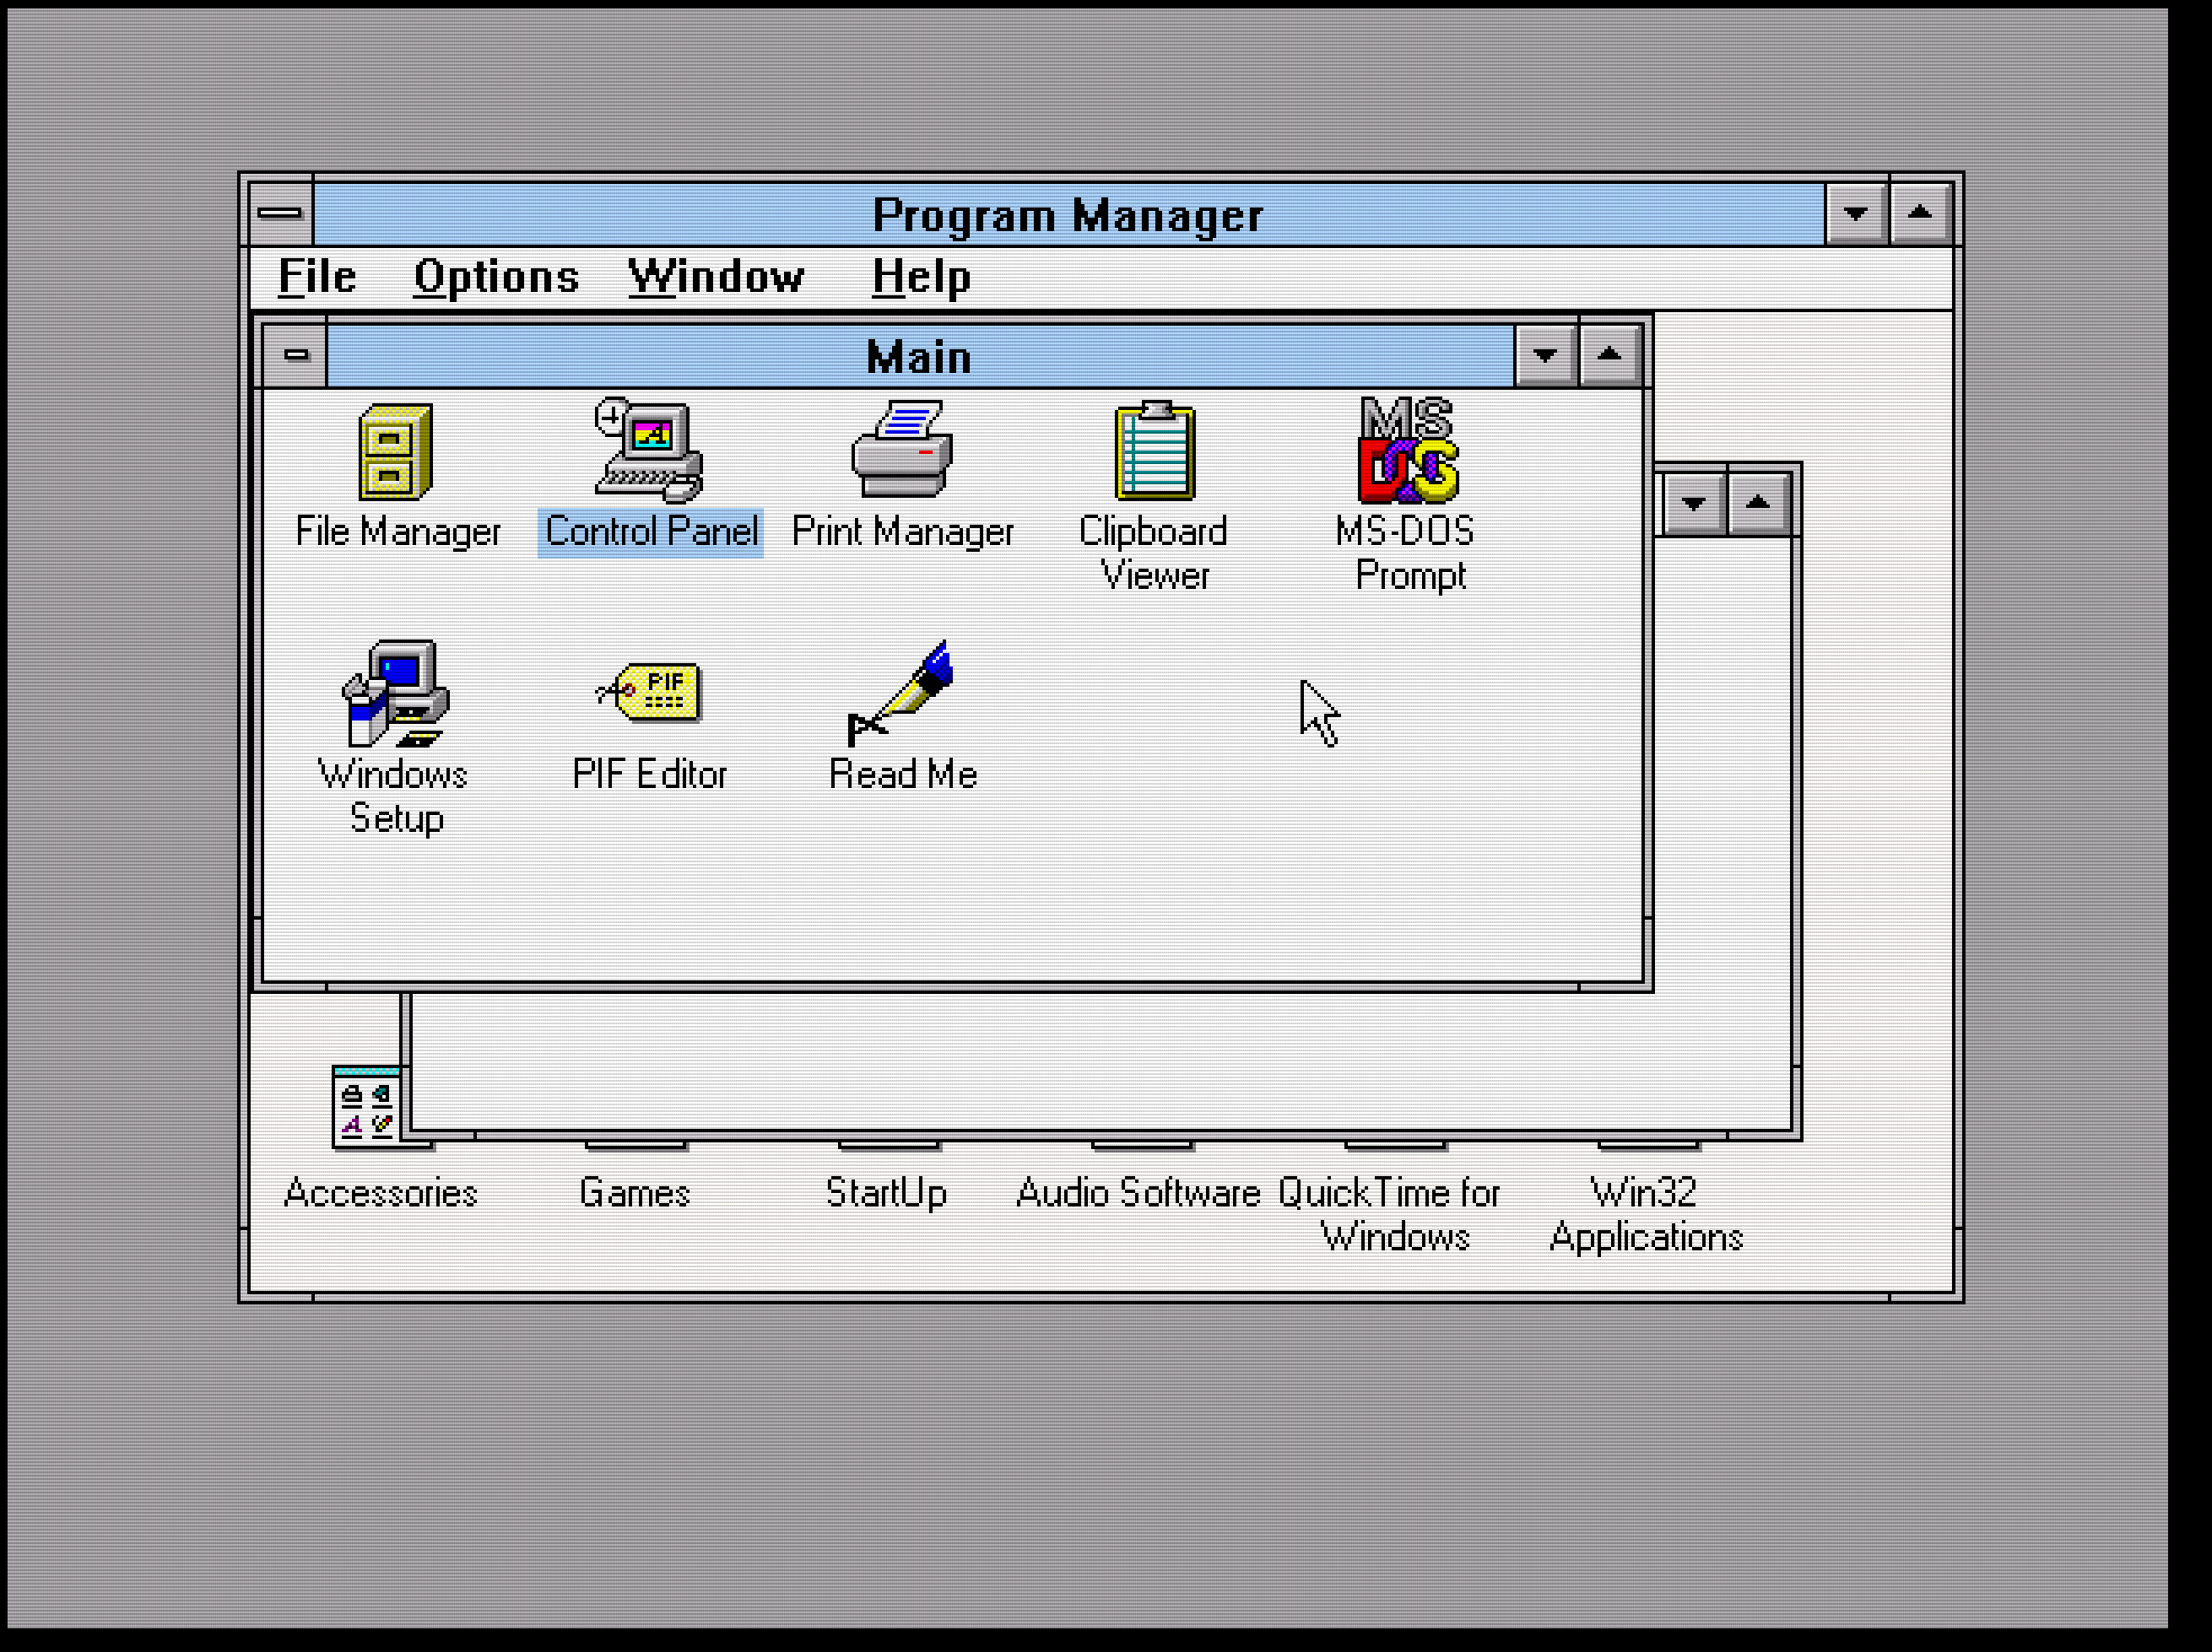This screenshot has height=1652, width=2212.
Task: Open the Window menu
Action: [x=716, y=277]
